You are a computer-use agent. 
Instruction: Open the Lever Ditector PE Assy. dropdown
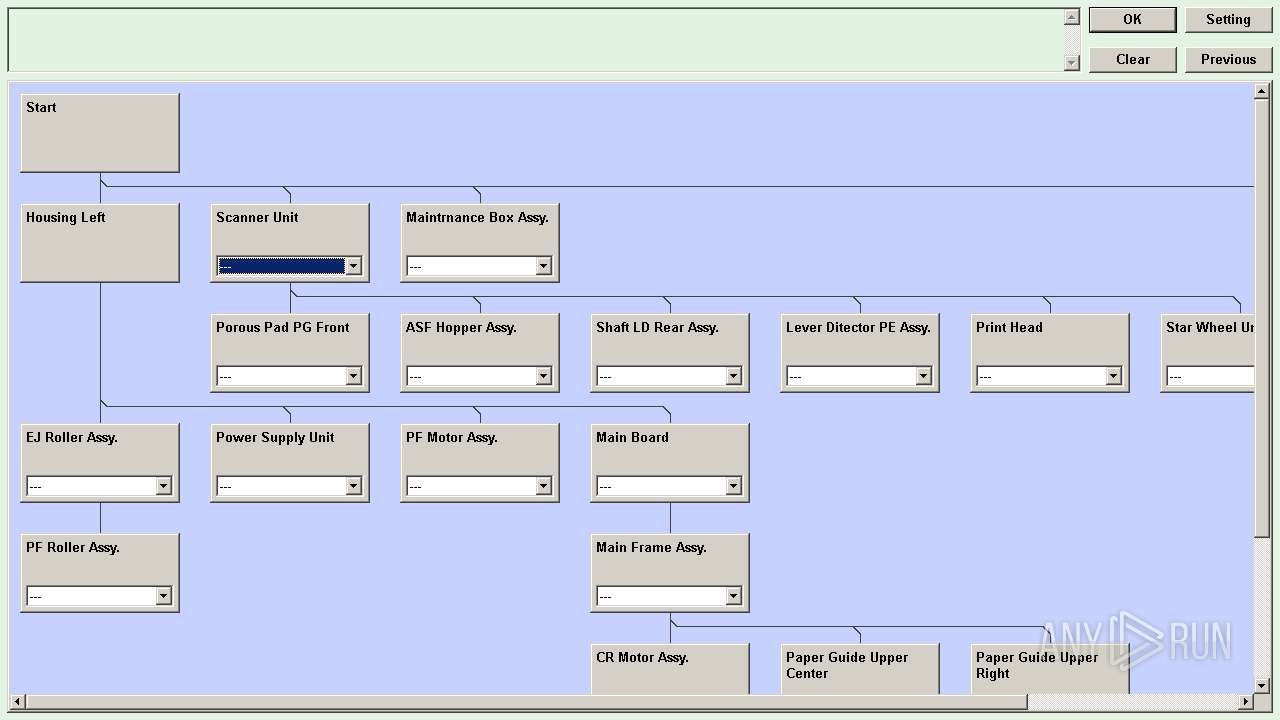point(923,376)
